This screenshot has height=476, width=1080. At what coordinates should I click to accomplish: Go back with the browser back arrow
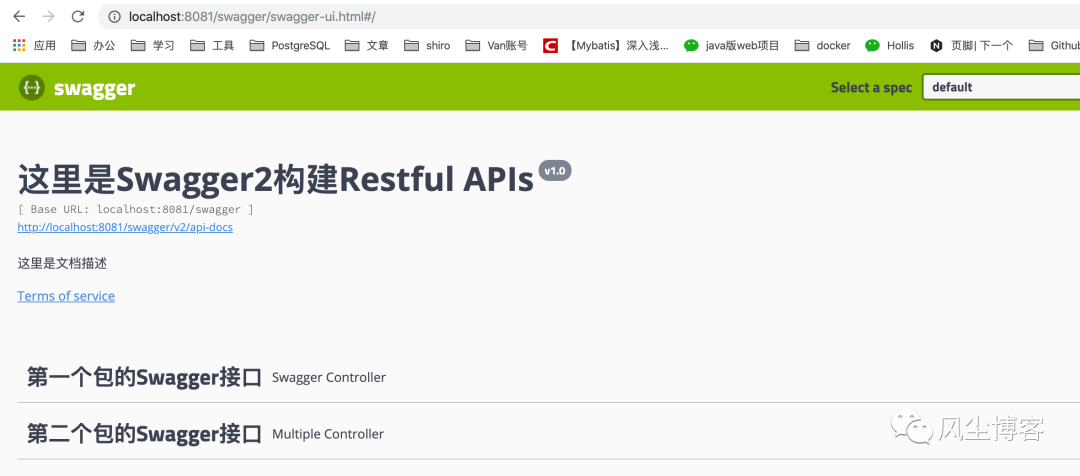tap(19, 16)
